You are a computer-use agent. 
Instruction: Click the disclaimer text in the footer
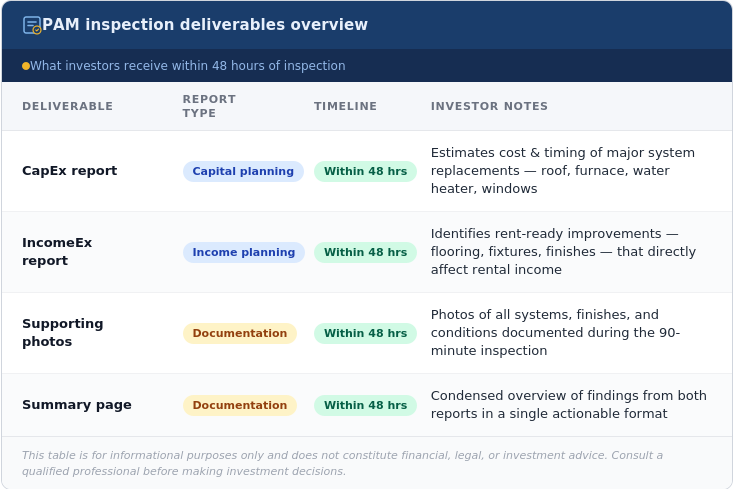pyautogui.click(x=342, y=463)
